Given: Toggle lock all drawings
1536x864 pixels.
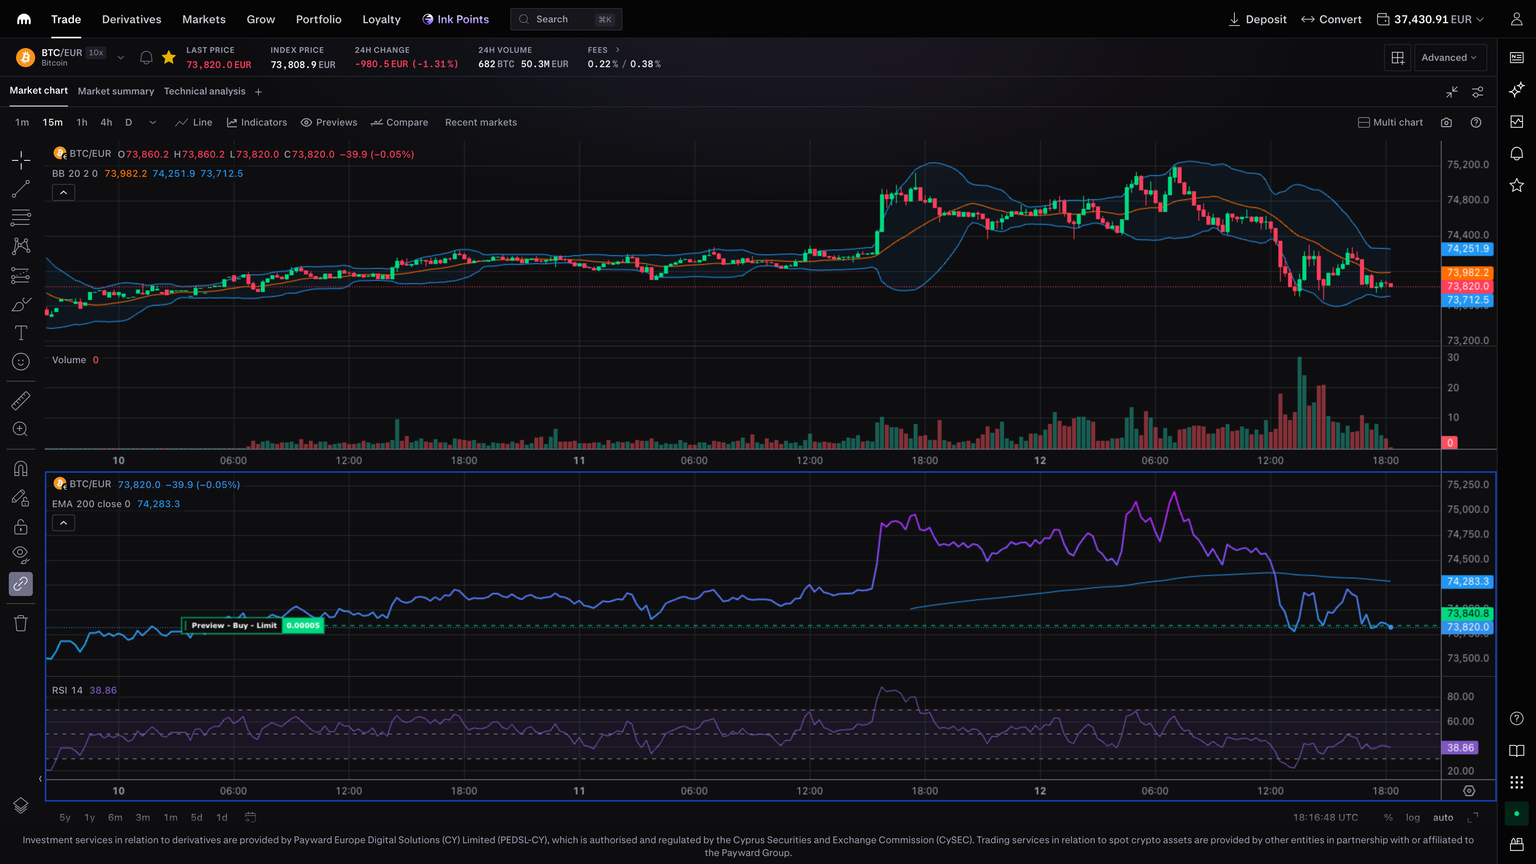Looking at the screenshot, I should click(x=21, y=527).
